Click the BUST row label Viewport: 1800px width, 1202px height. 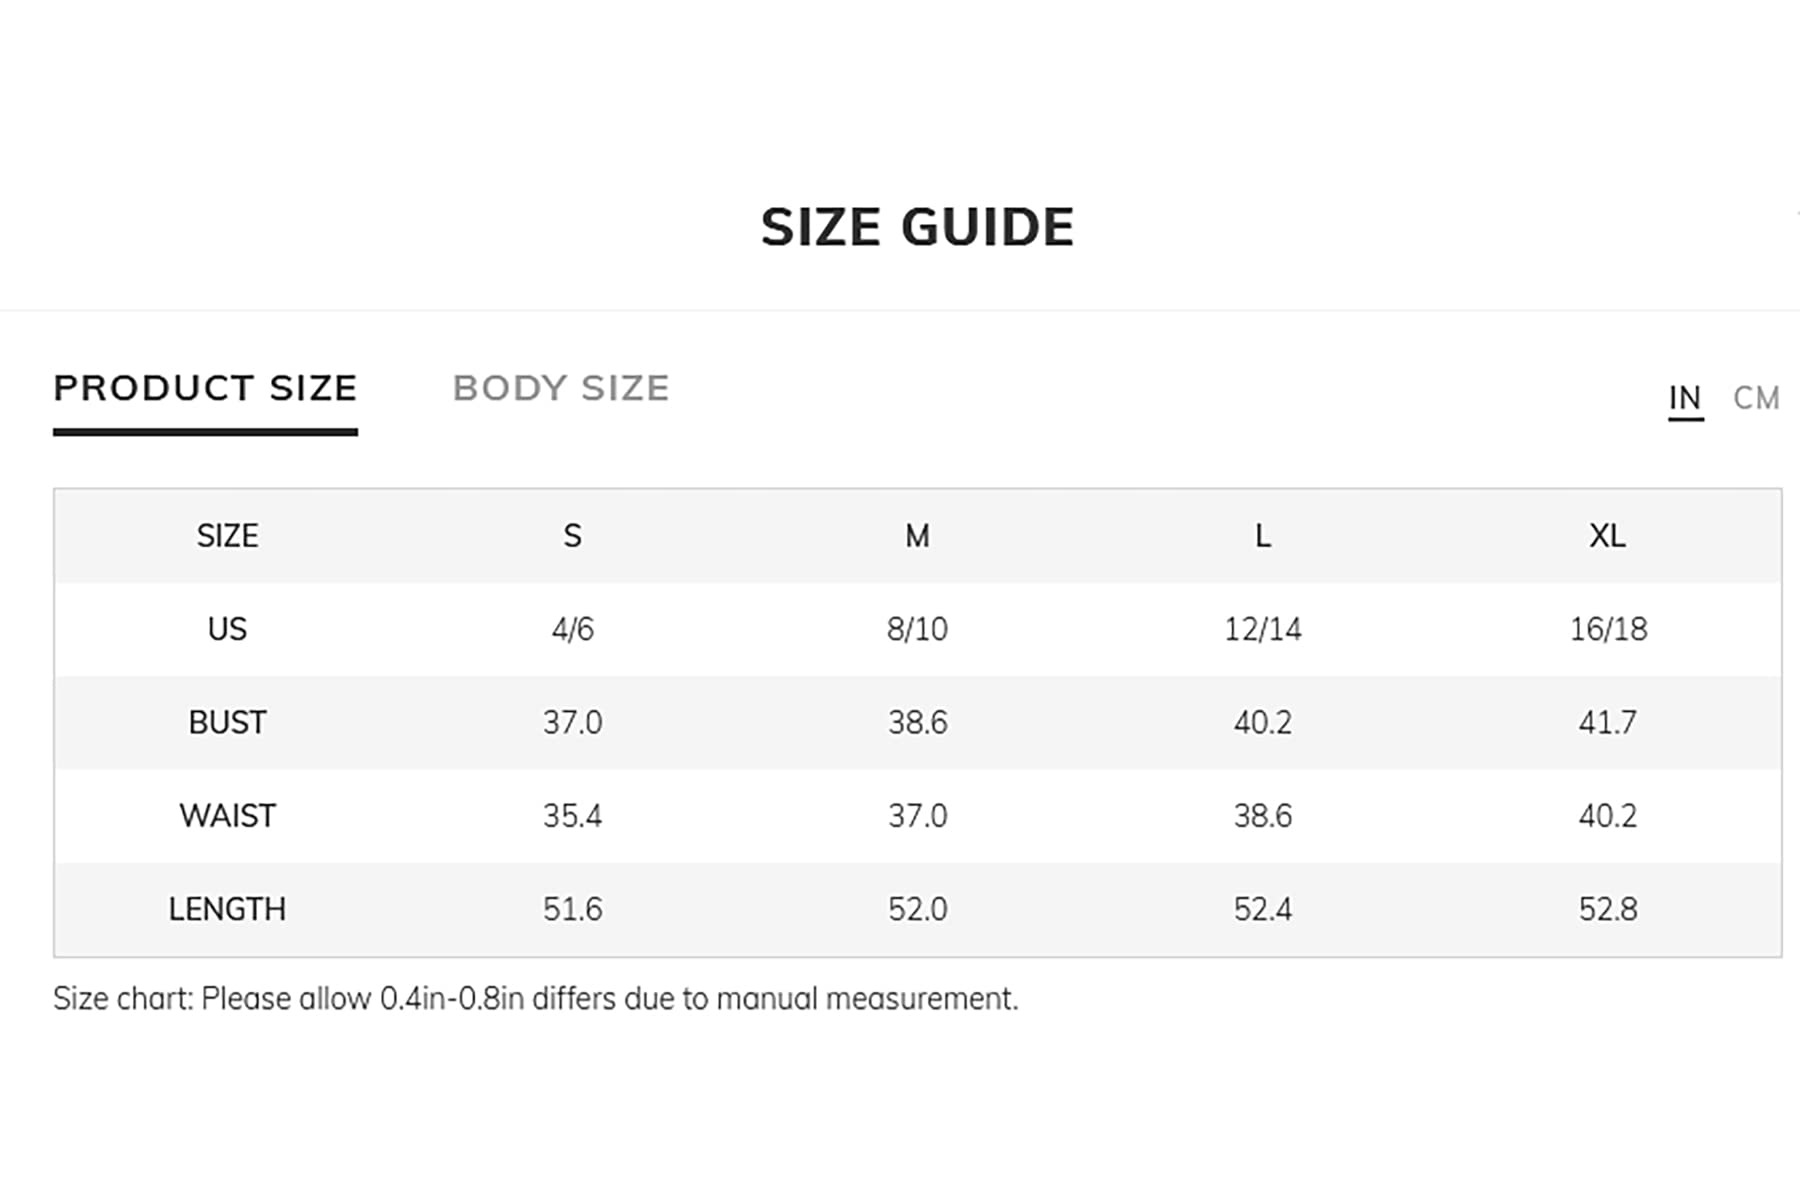click(227, 722)
